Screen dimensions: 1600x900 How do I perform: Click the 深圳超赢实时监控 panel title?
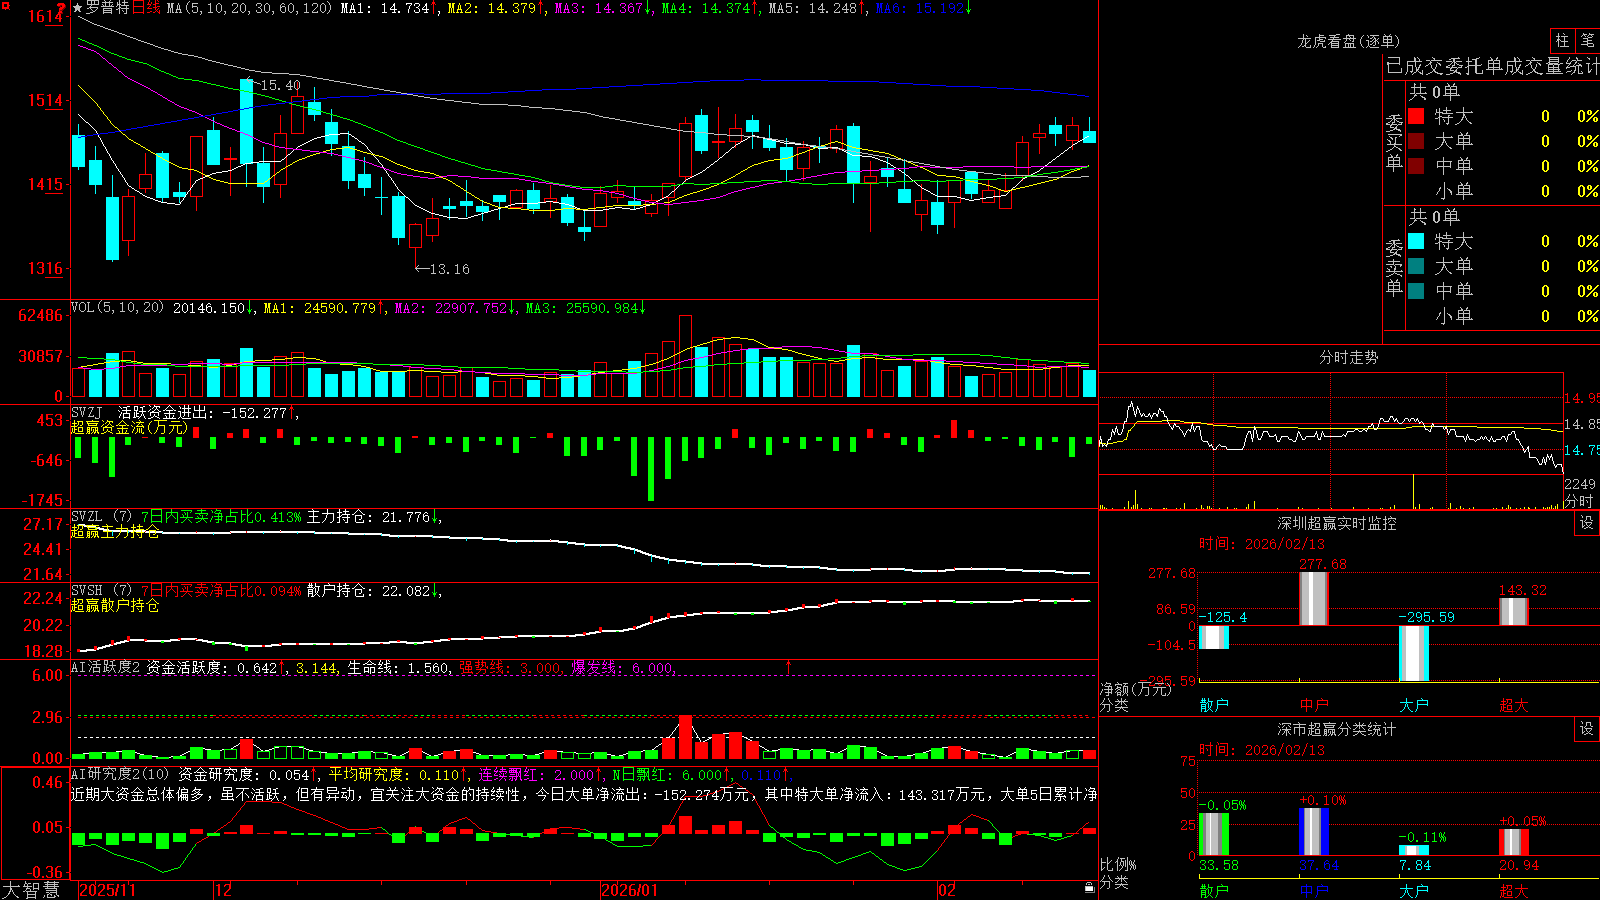pos(1337,523)
